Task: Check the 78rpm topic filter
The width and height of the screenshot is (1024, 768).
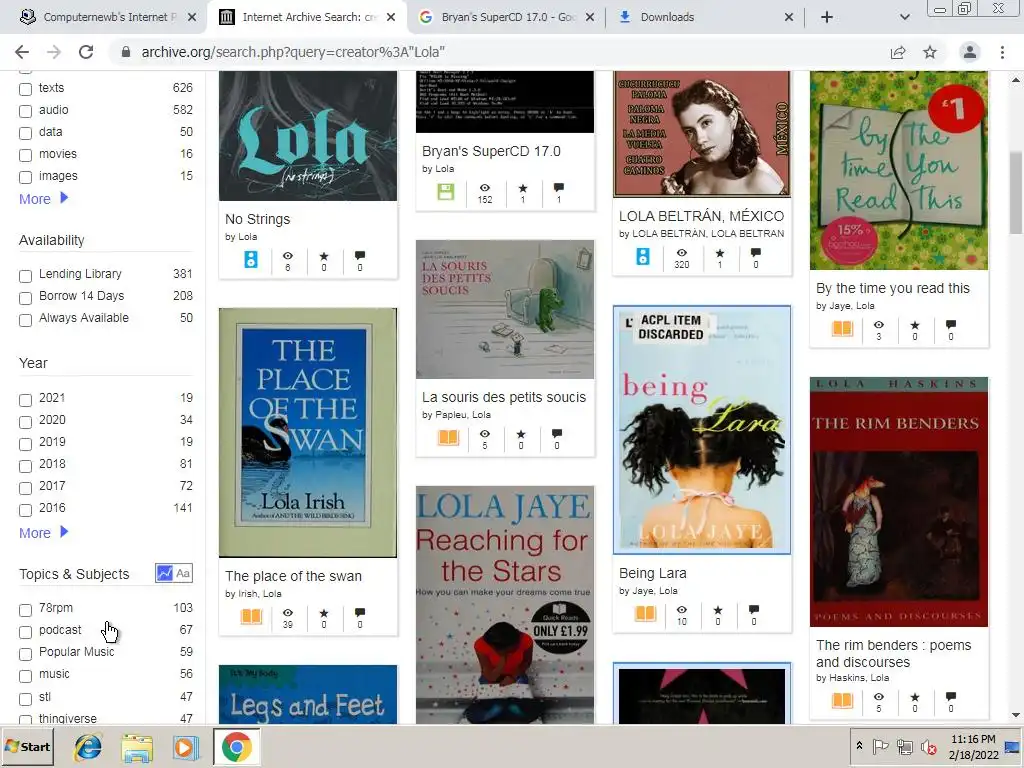Action: pyautogui.click(x=25, y=610)
